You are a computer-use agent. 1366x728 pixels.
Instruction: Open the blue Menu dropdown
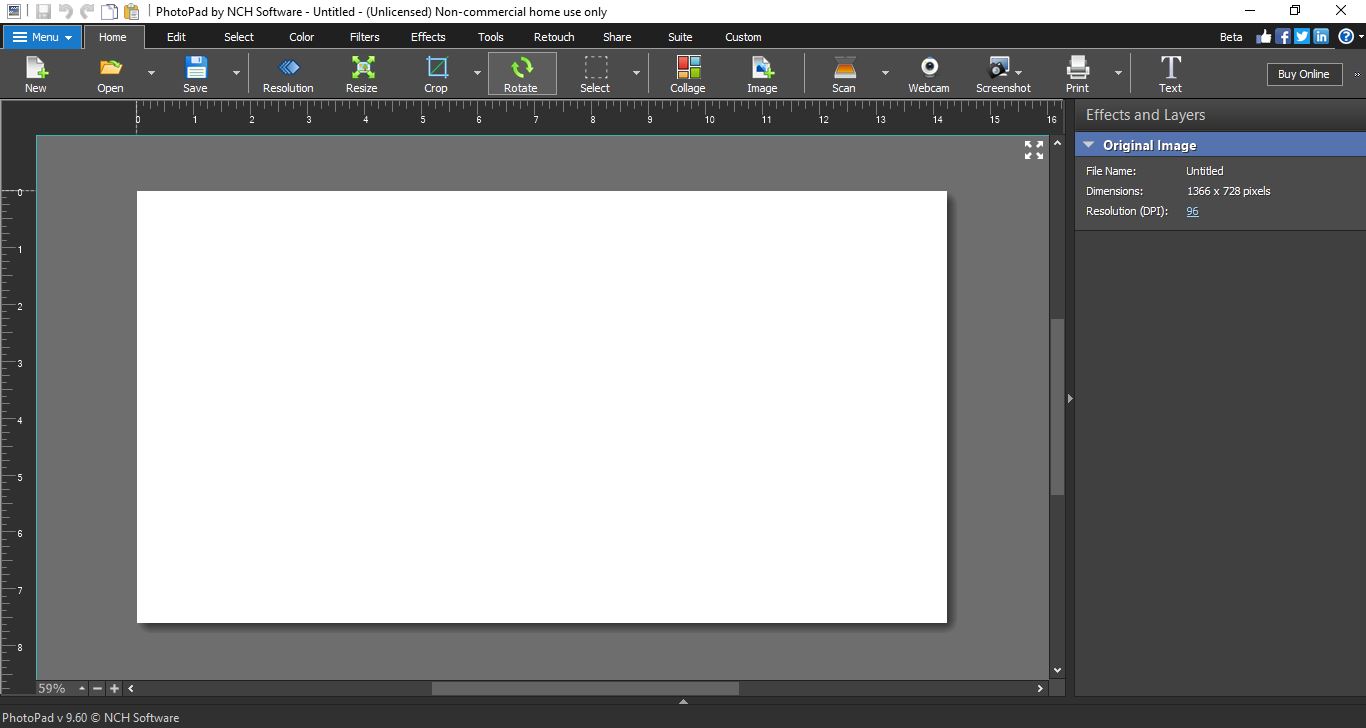click(x=42, y=37)
